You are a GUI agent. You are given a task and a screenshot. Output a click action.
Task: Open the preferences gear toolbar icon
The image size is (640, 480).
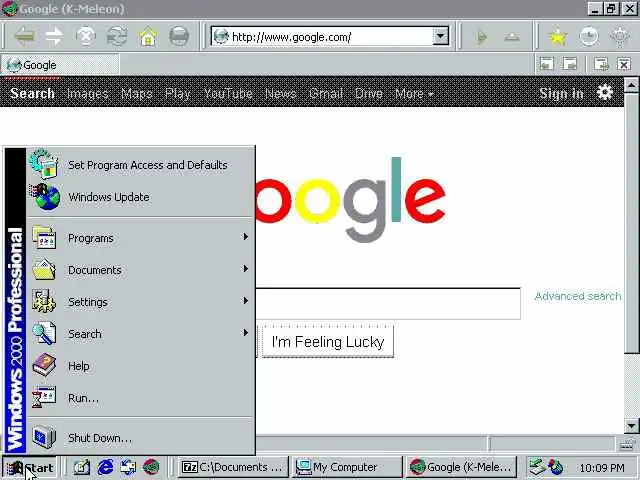620,37
